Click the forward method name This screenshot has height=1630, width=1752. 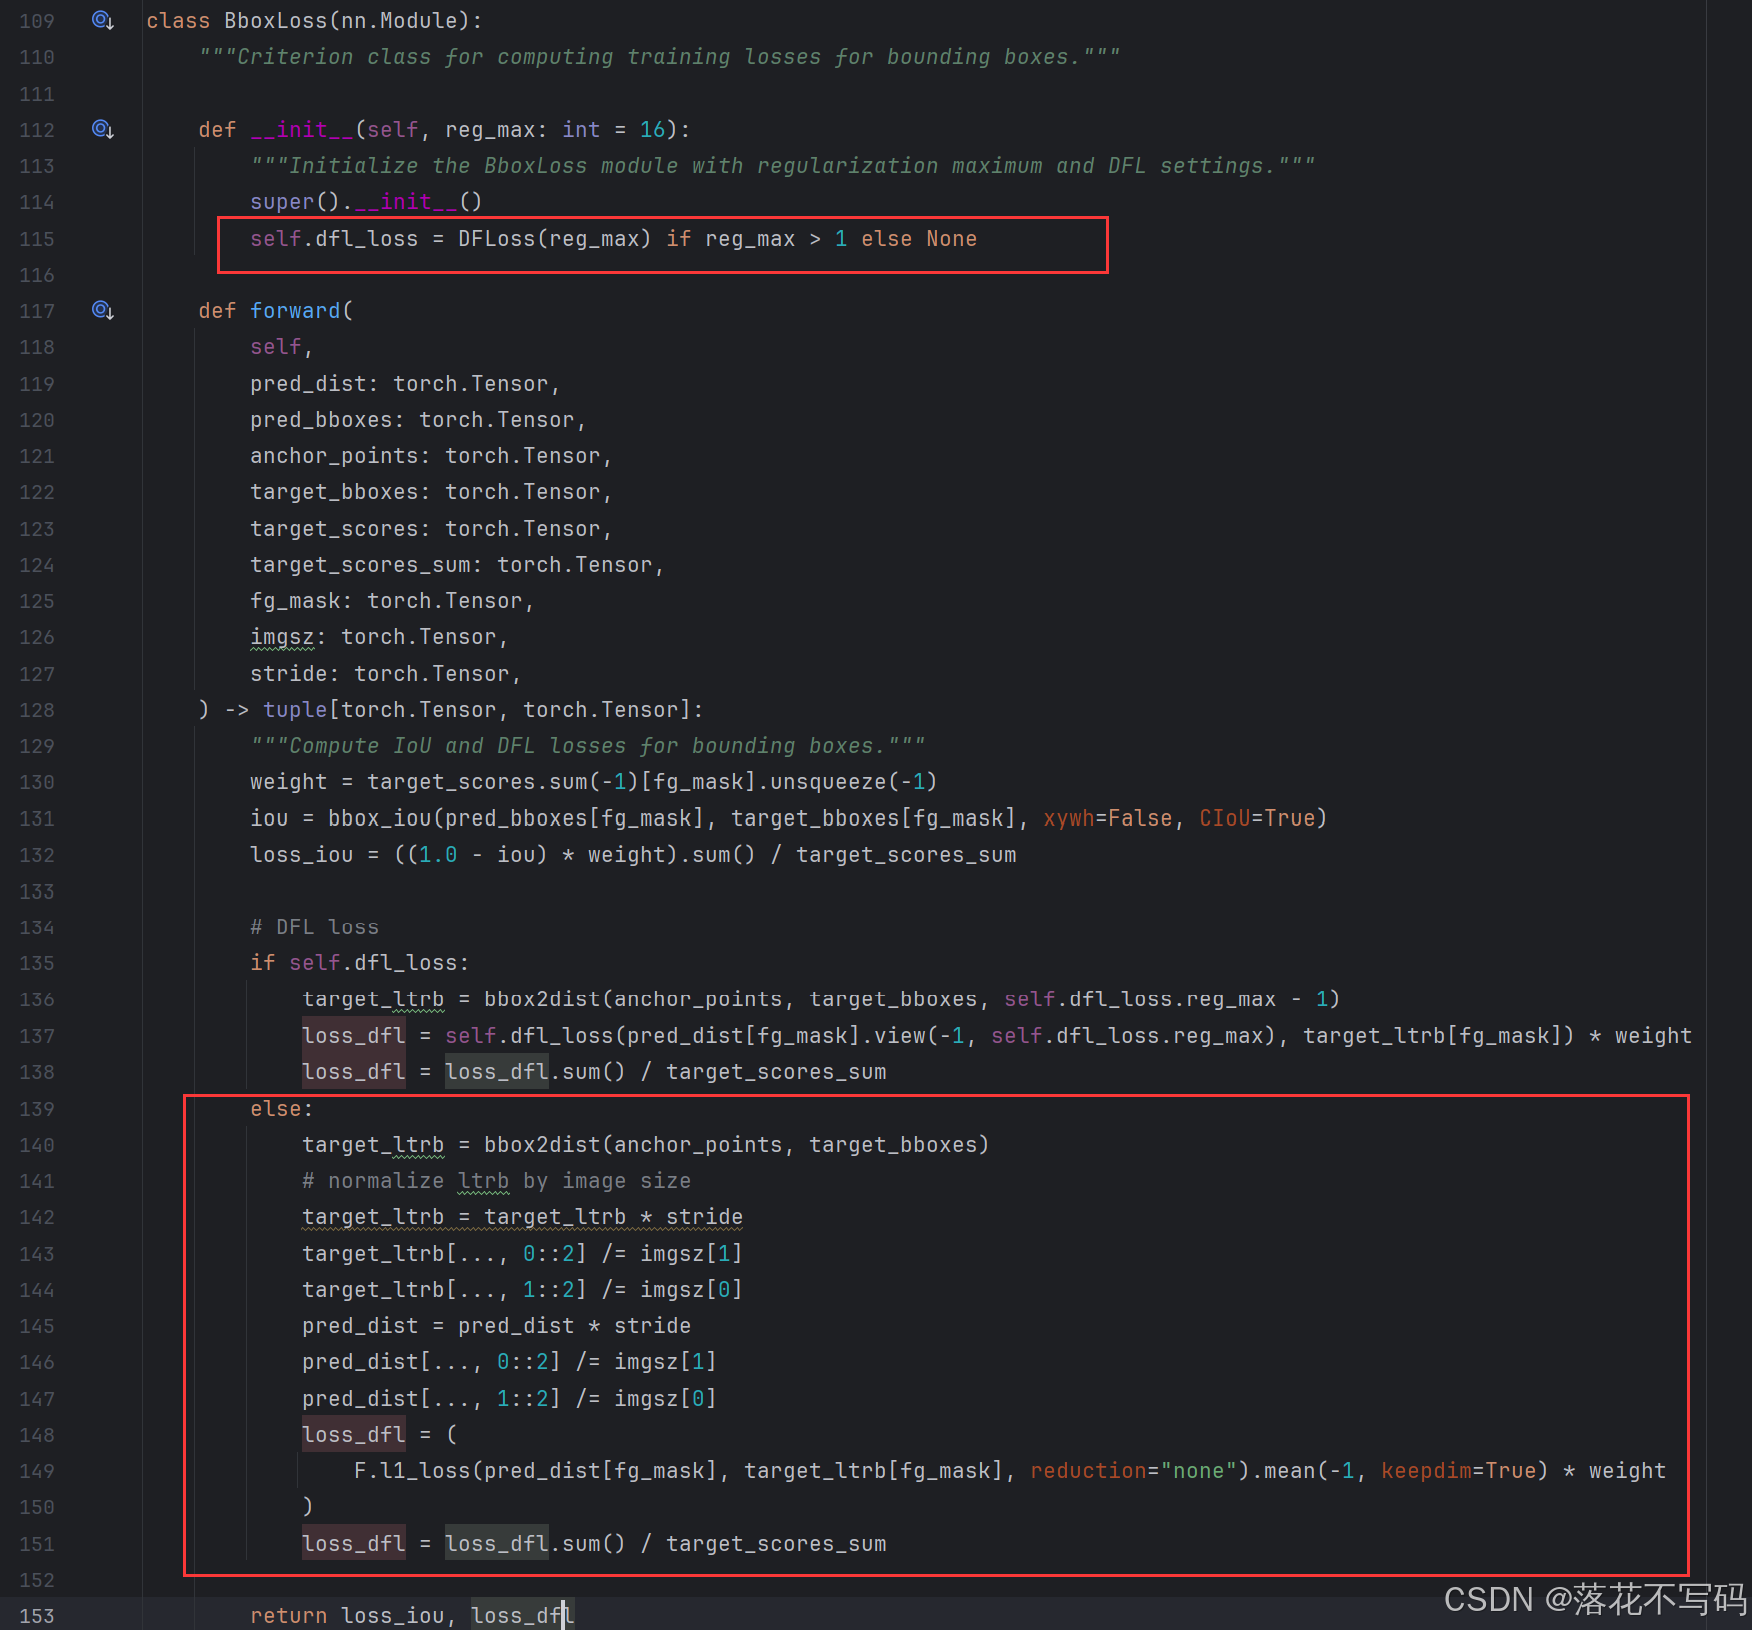click(x=295, y=311)
